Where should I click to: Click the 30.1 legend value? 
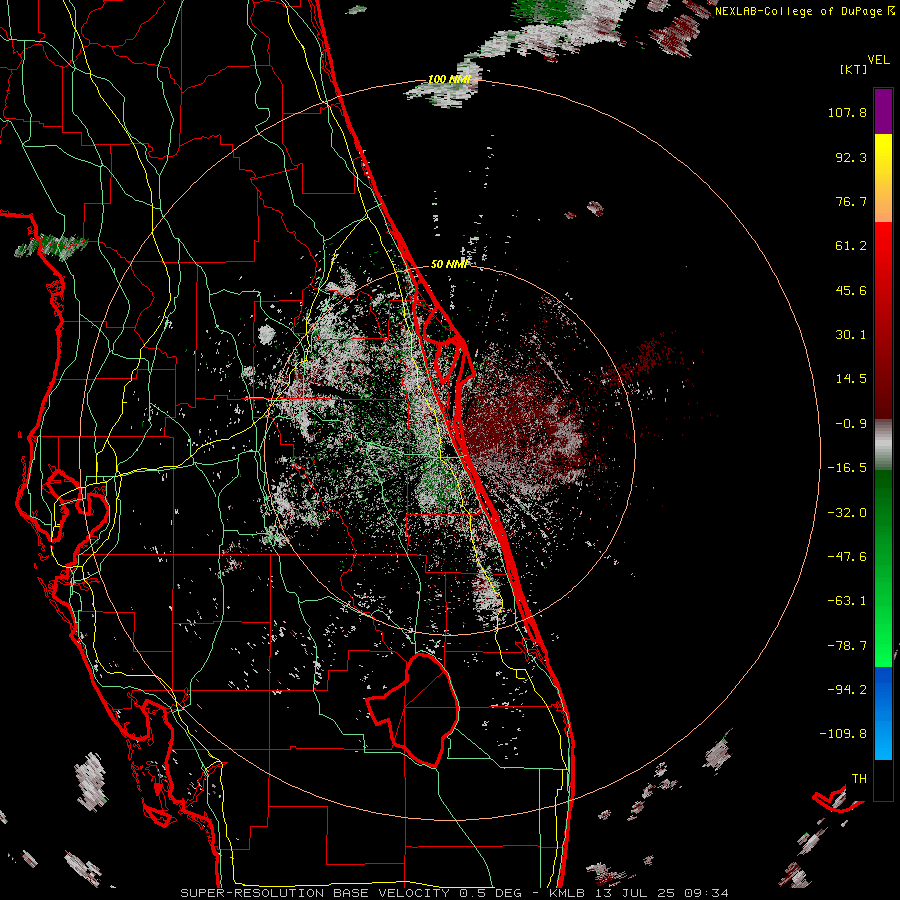851,335
